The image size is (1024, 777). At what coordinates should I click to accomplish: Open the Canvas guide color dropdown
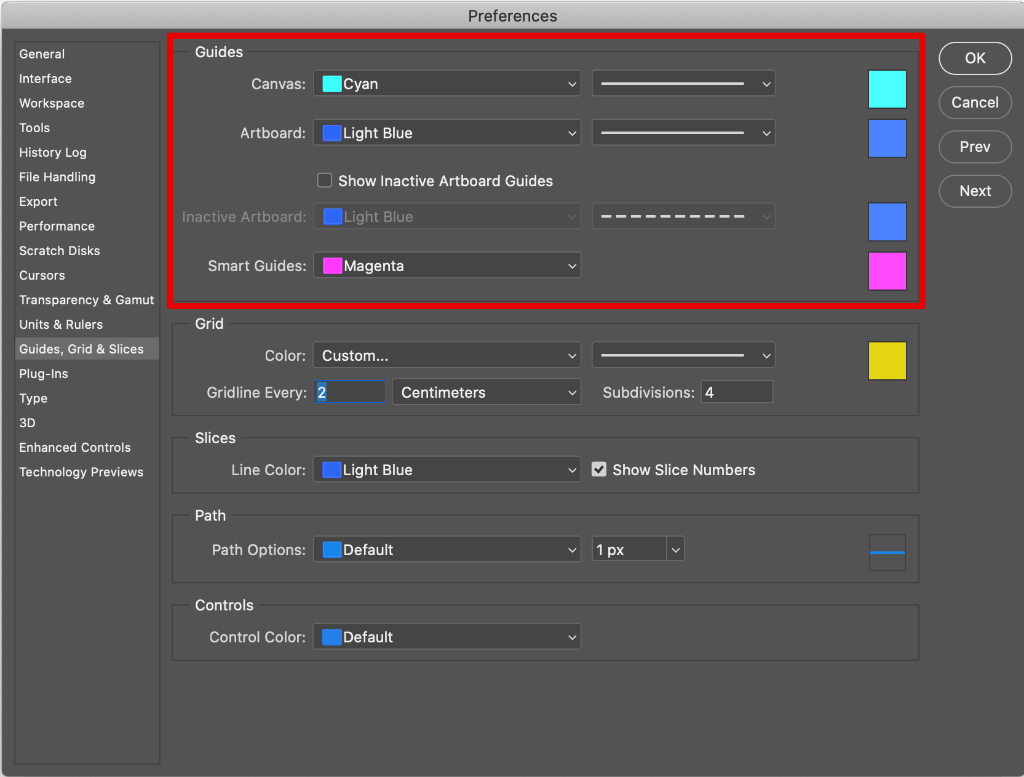coord(447,84)
